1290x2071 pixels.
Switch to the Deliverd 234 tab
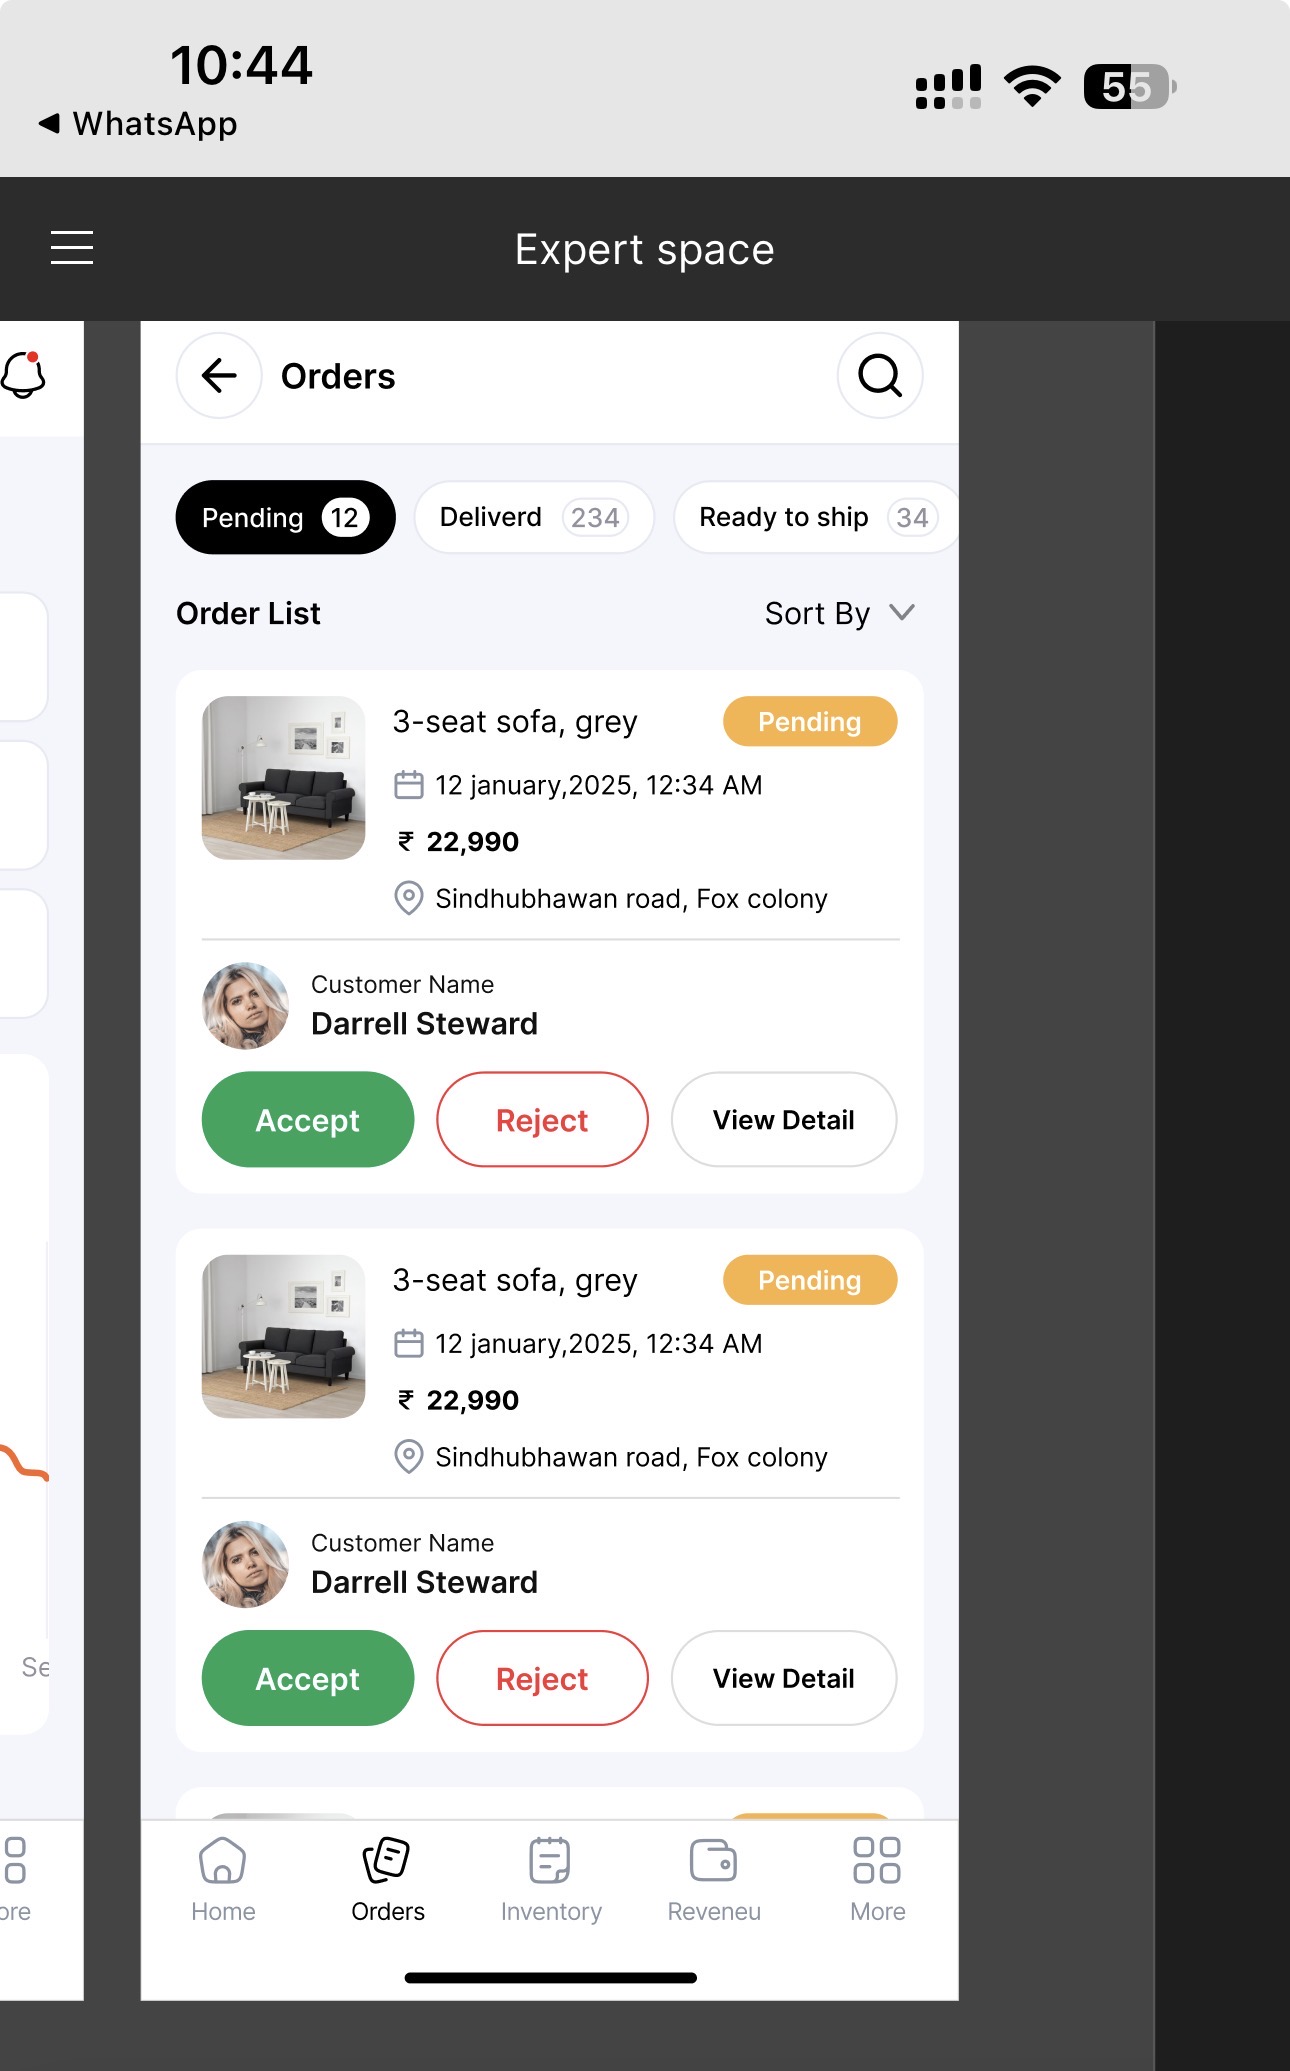[533, 517]
